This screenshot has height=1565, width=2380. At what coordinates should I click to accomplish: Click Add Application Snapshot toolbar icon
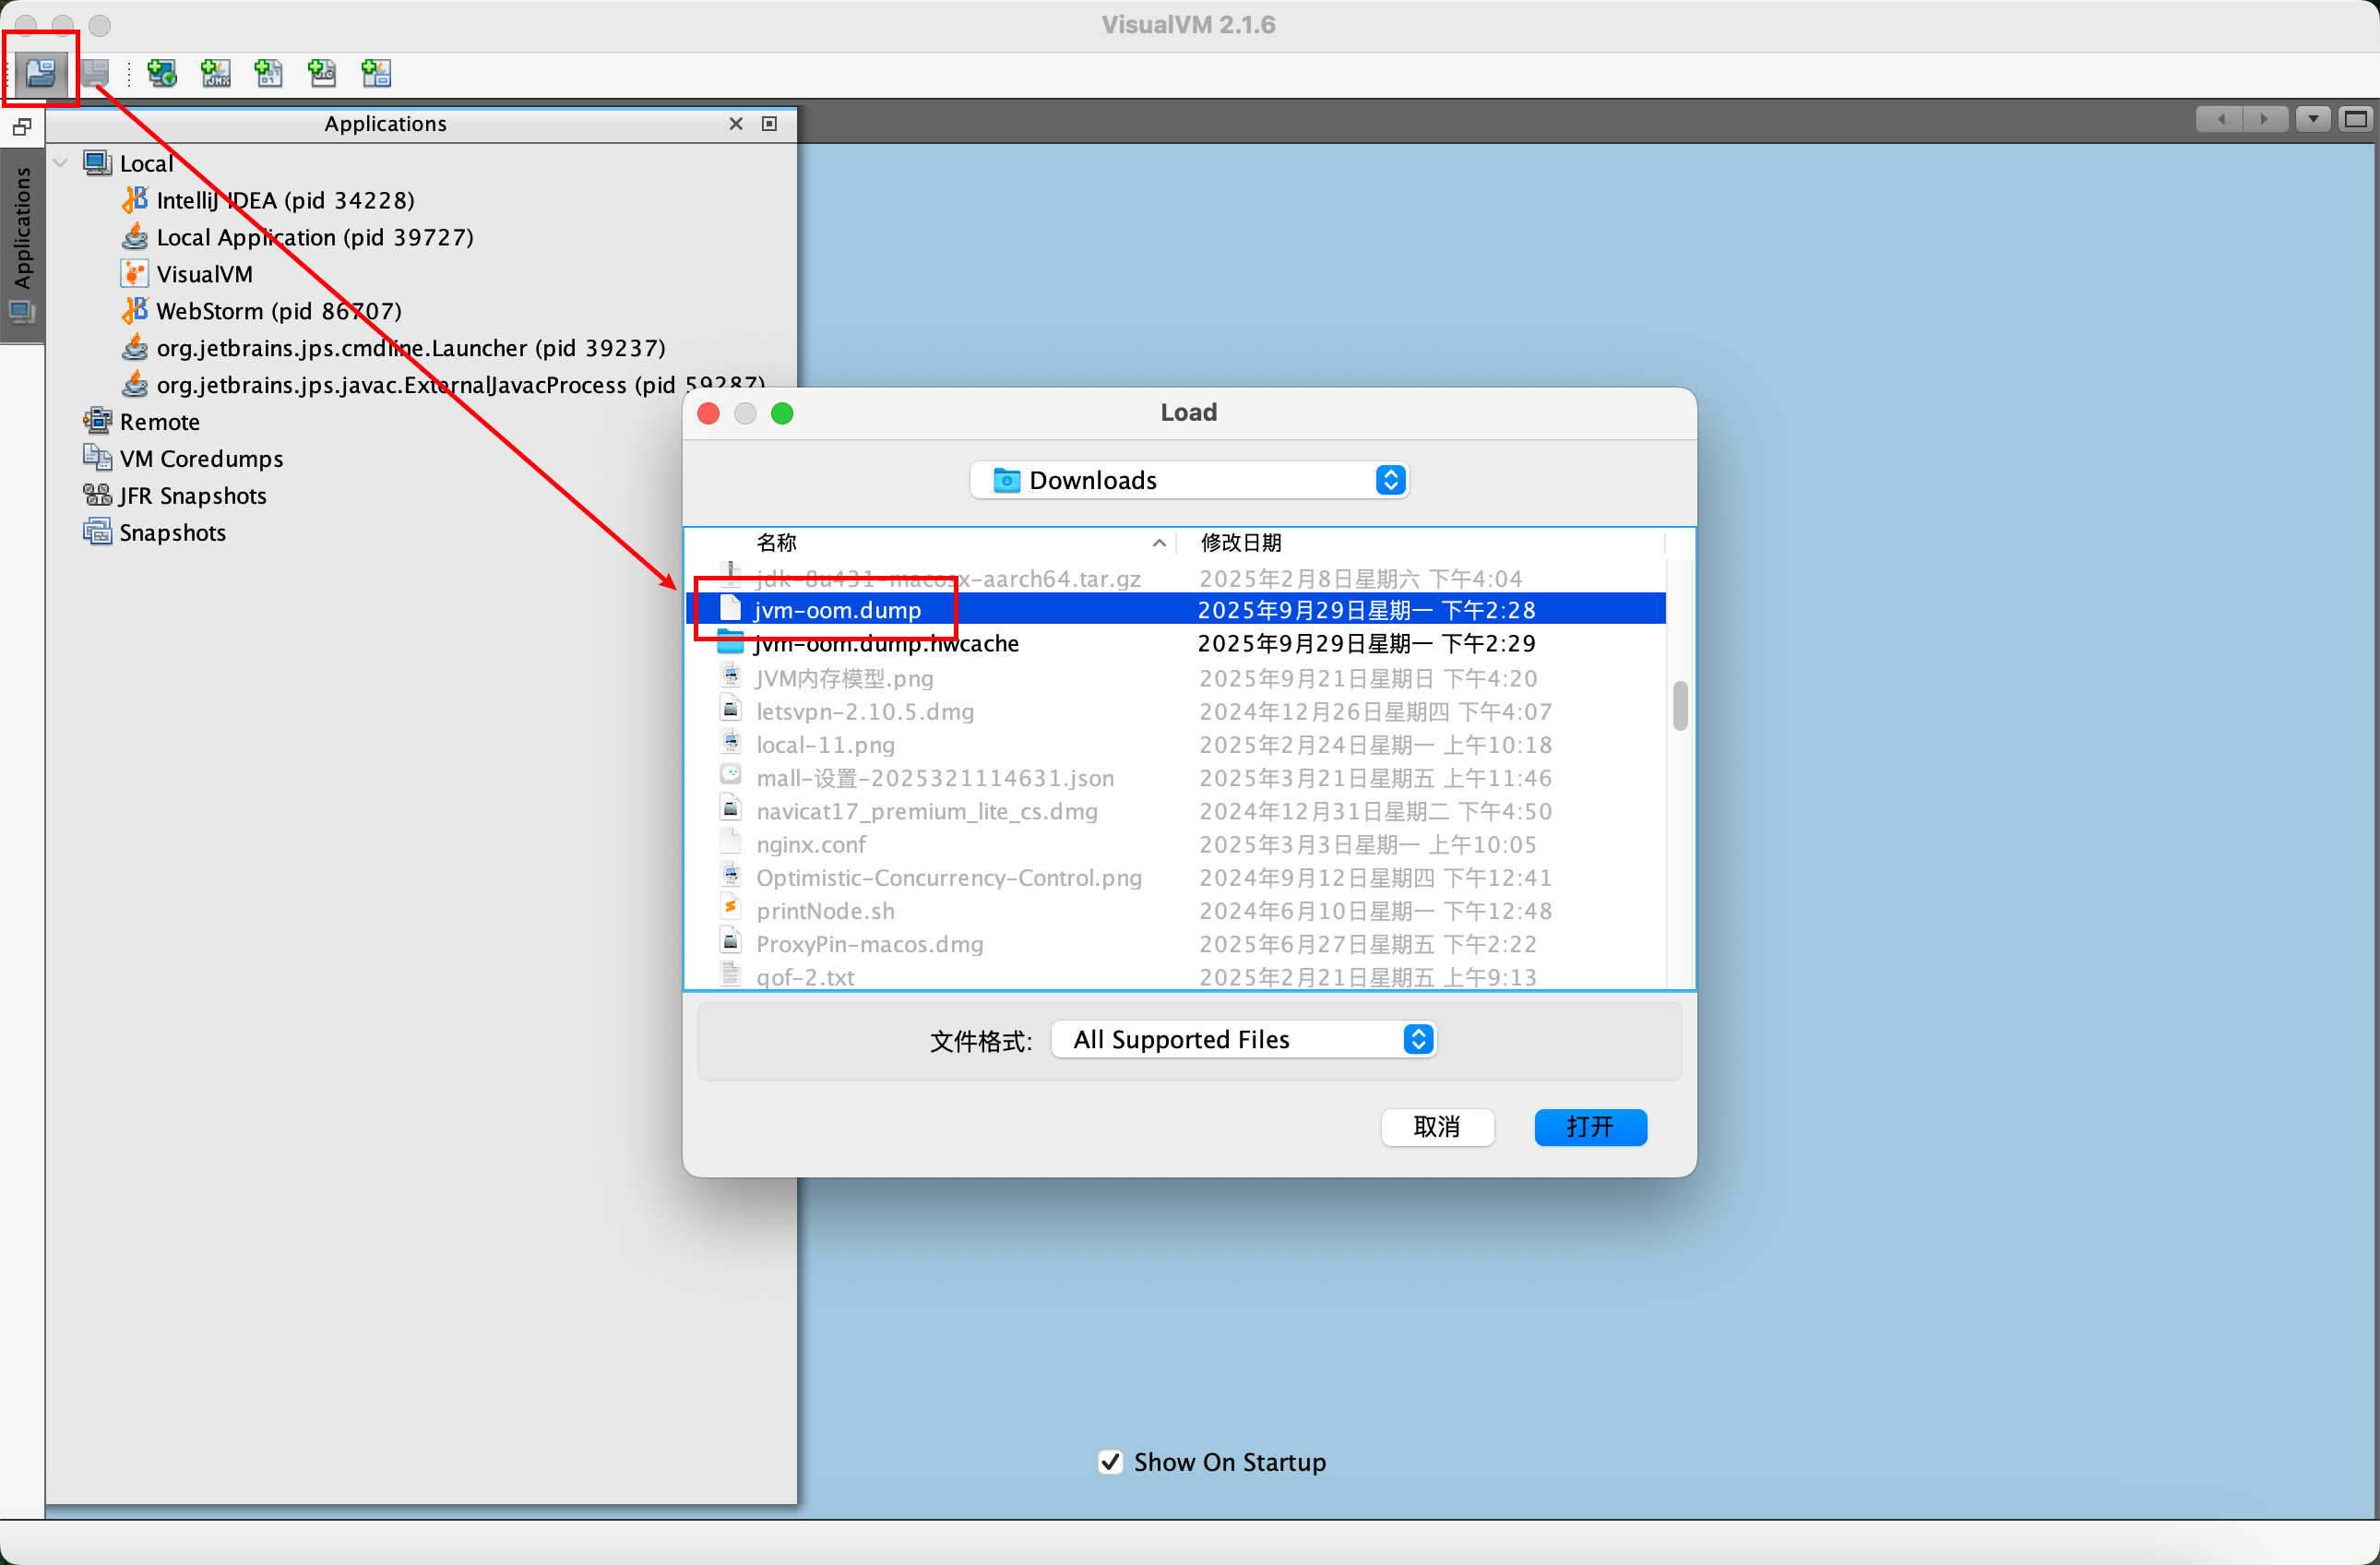coord(376,72)
